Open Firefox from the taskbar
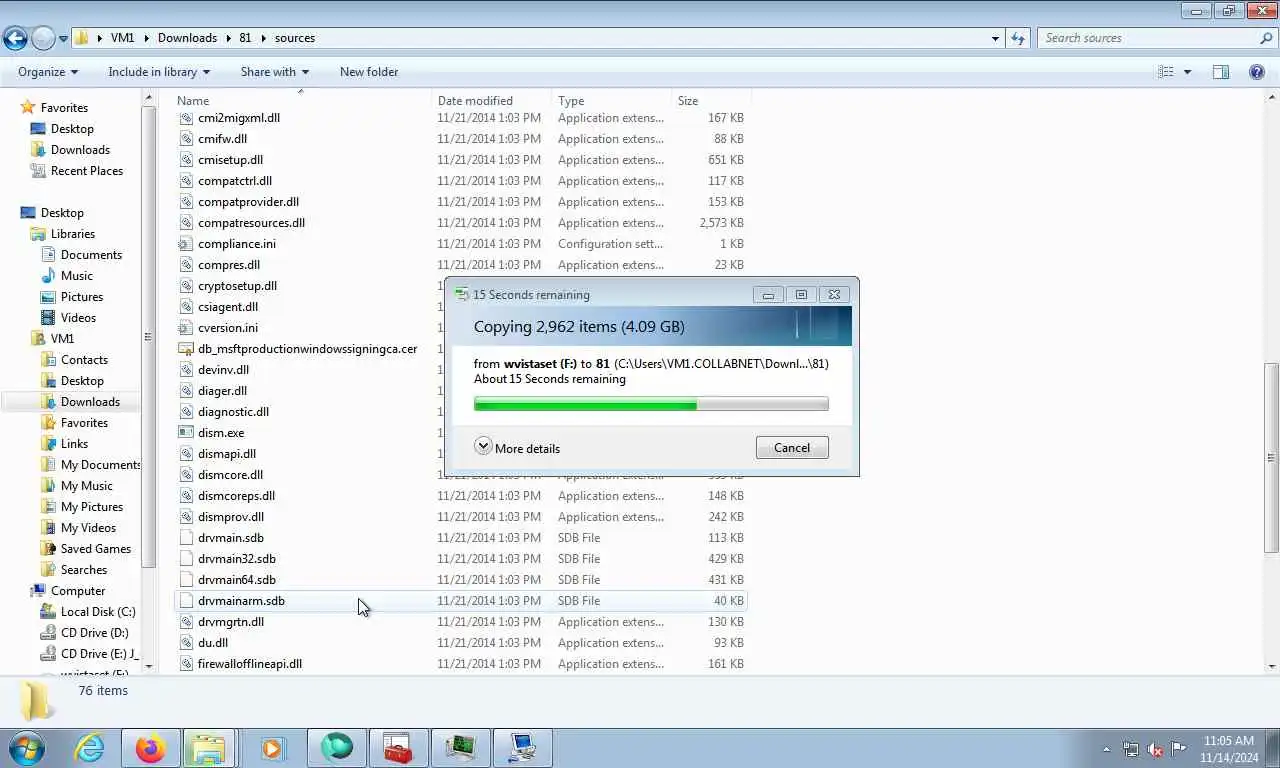The height and width of the screenshot is (768, 1280). (150, 748)
